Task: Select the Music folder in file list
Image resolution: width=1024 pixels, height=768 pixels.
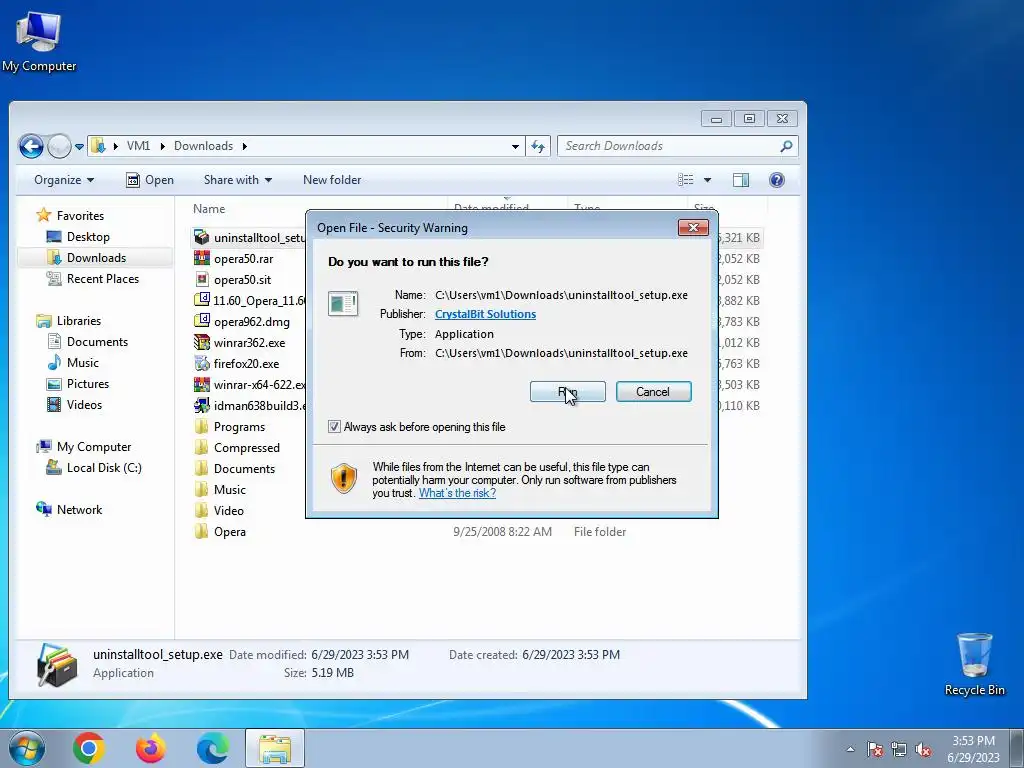Action: (x=229, y=490)
